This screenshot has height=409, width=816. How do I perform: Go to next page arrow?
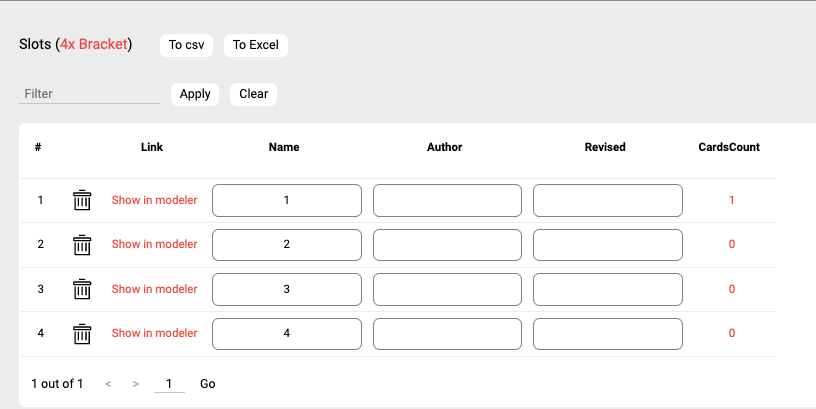pos(135,384)
